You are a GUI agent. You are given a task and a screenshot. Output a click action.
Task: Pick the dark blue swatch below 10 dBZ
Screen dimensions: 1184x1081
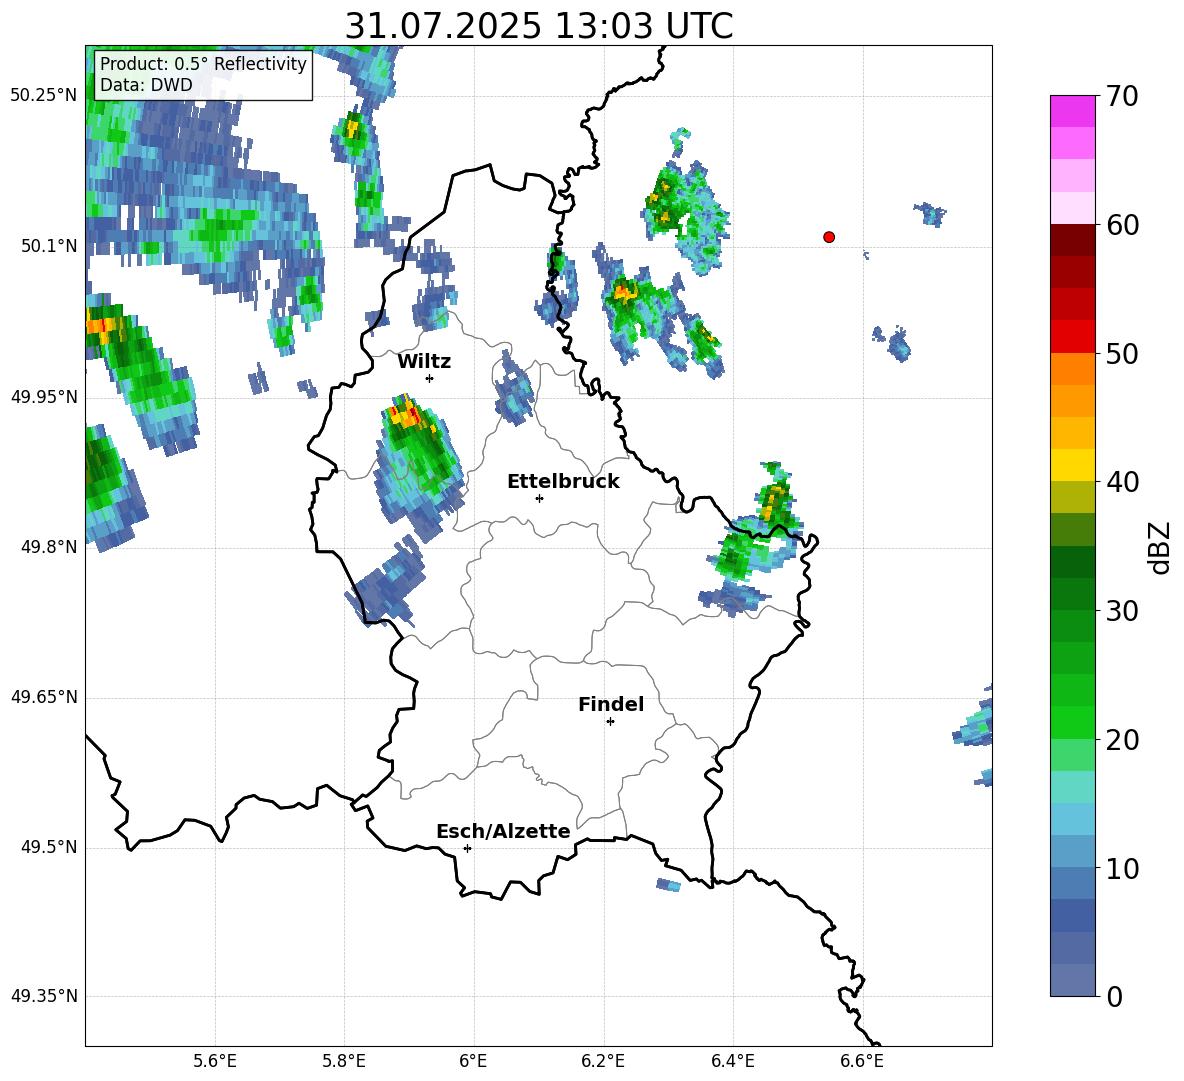(1072, 915)
